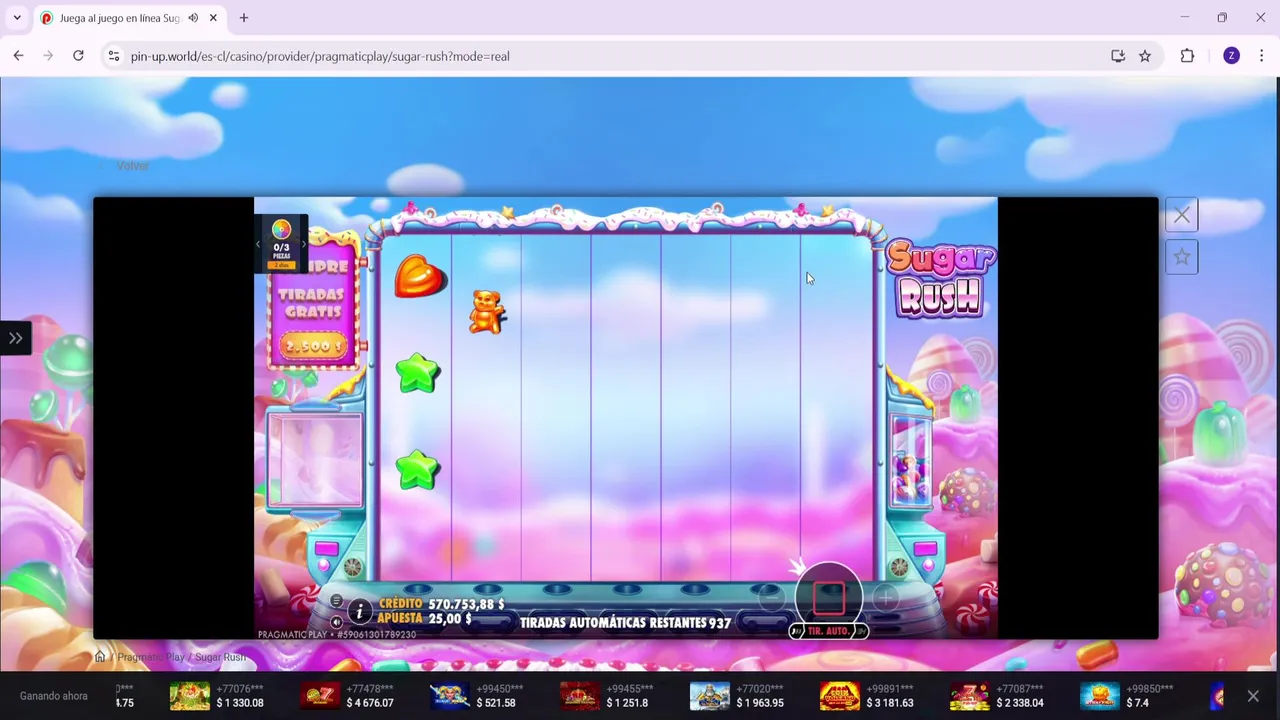Click the browser address bar URL
This screenshot has height=720, width=1280.
pyautogui.click(x=320, y=56)
